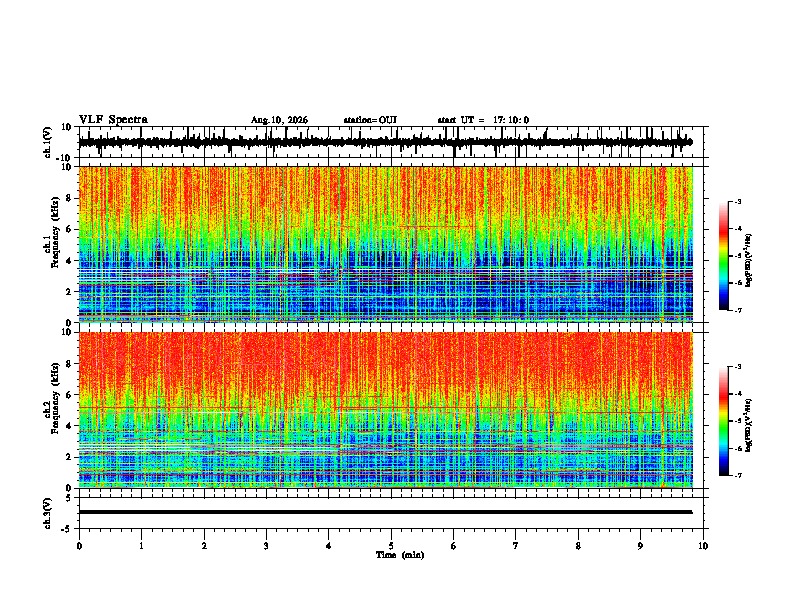Click the "4" kHz tick on ch.2 spectrogram axis

pyautogui.click(x=69, y=426)
